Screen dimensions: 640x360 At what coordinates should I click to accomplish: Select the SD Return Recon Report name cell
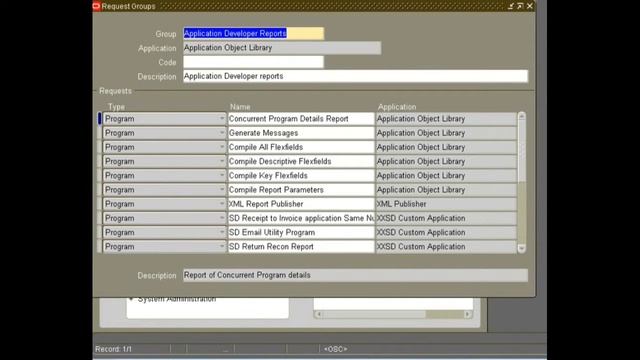301,247
